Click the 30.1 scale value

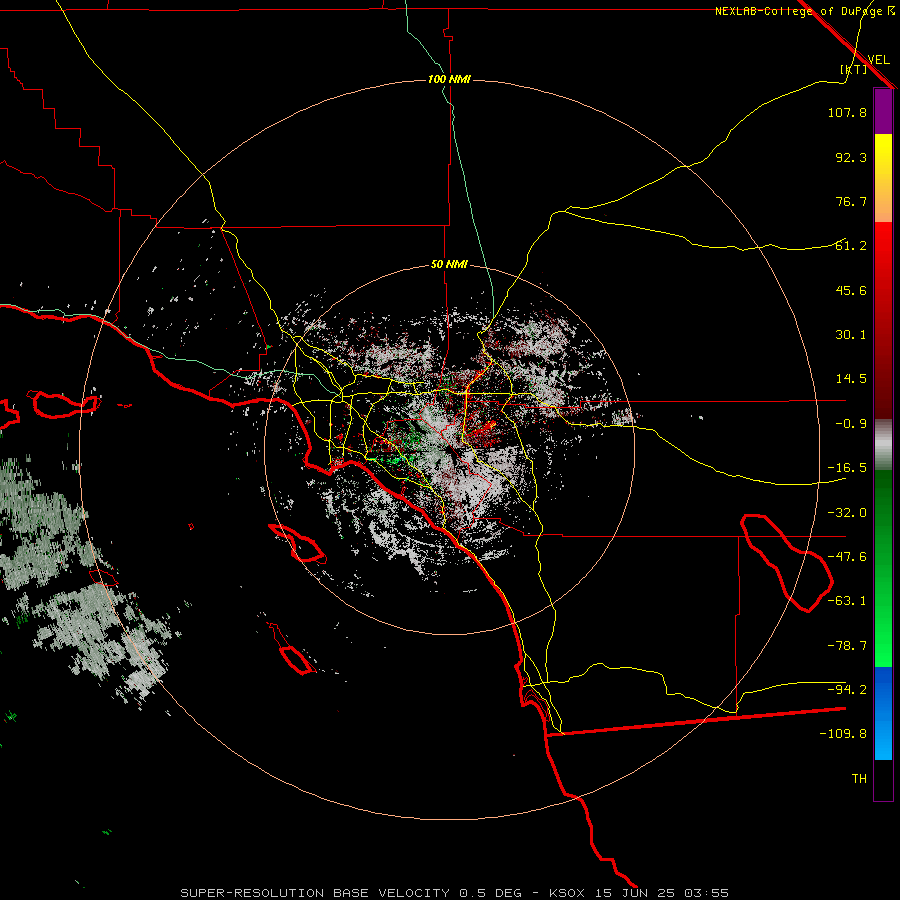coord(851,335)
